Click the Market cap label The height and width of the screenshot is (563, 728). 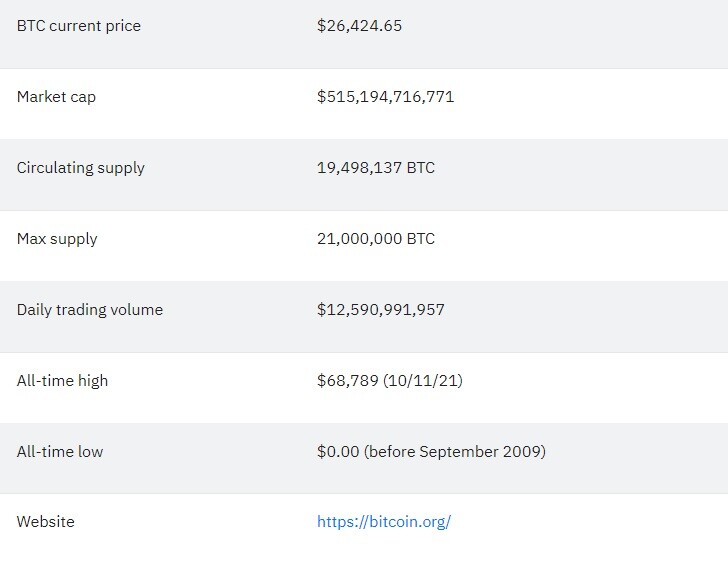pos(56,97)
